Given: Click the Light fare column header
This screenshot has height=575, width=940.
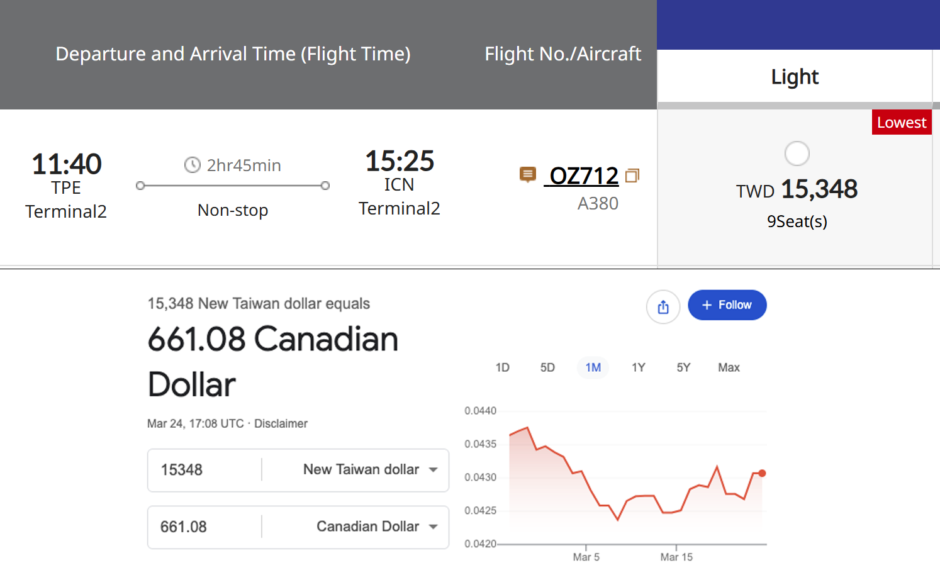Looking at the screenshot, I should click(795, 77).
